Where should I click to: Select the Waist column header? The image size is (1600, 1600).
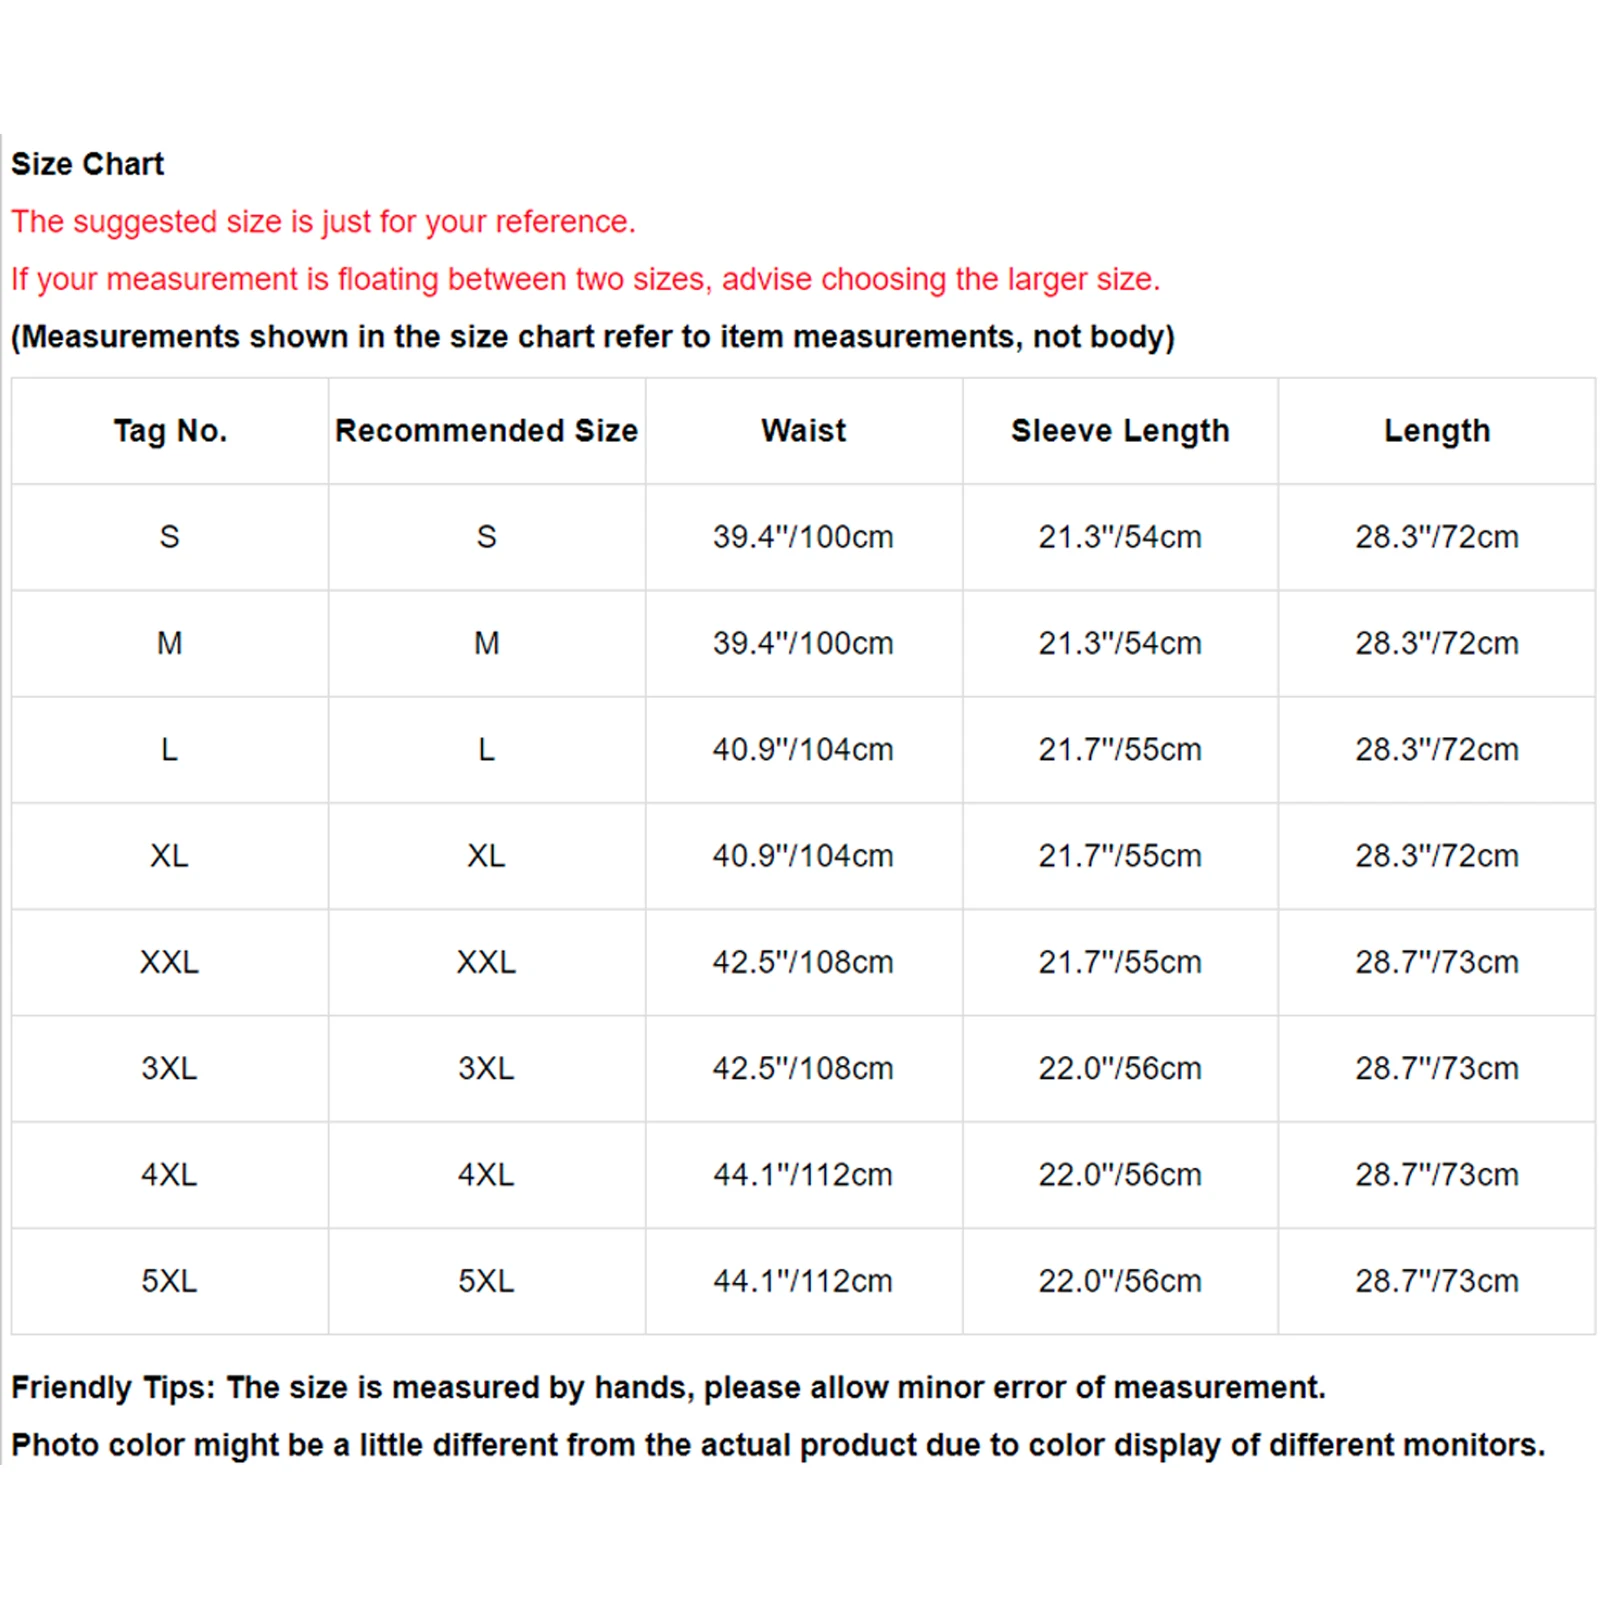[x=803, y=431]
